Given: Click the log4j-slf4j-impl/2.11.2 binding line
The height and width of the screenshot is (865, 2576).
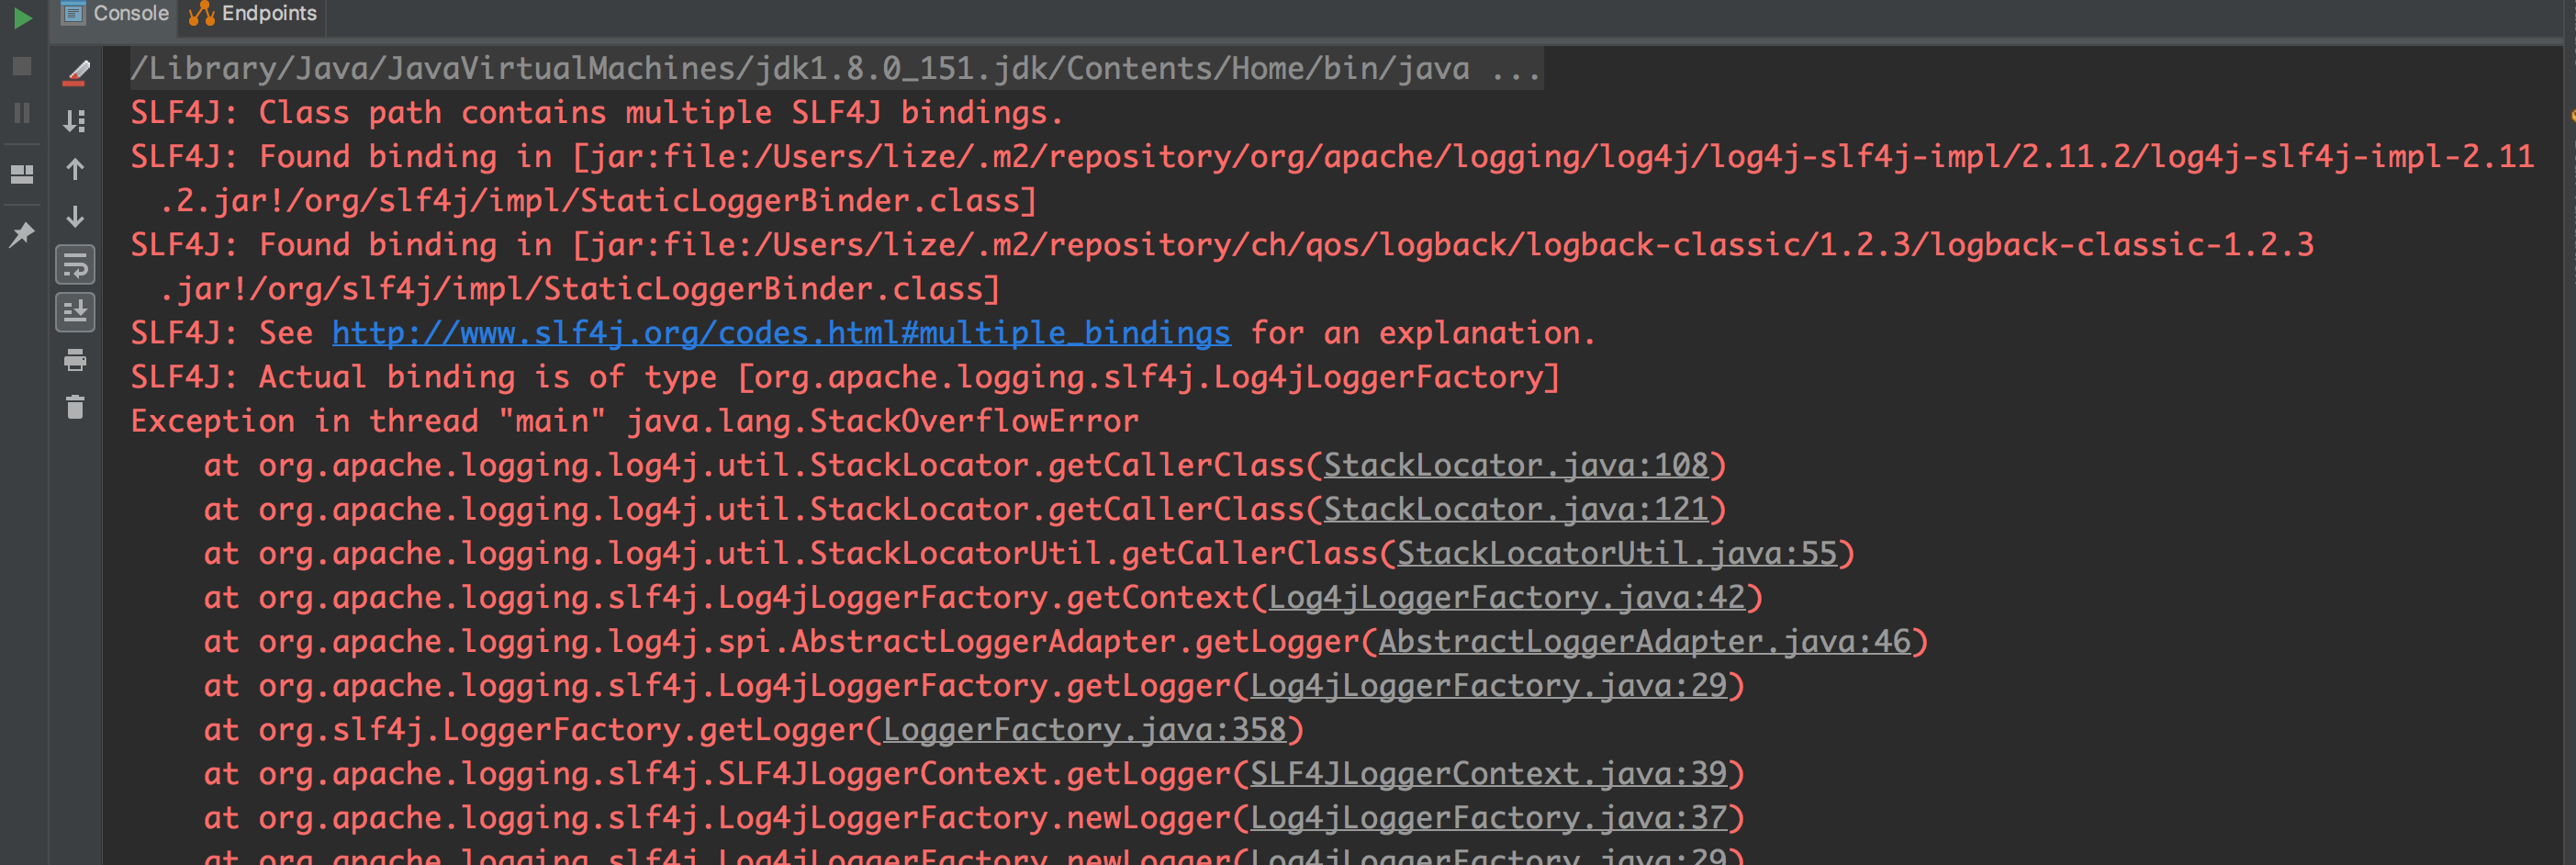Looking at the screenshot, I should pyautogui.click(x=1332, y=179).
